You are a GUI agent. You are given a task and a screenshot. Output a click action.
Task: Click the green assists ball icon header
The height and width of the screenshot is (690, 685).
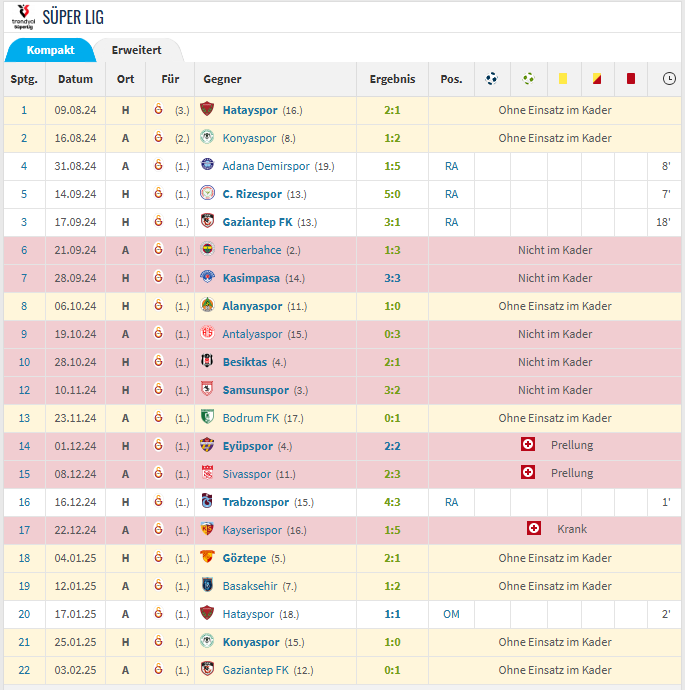(528, 79)
